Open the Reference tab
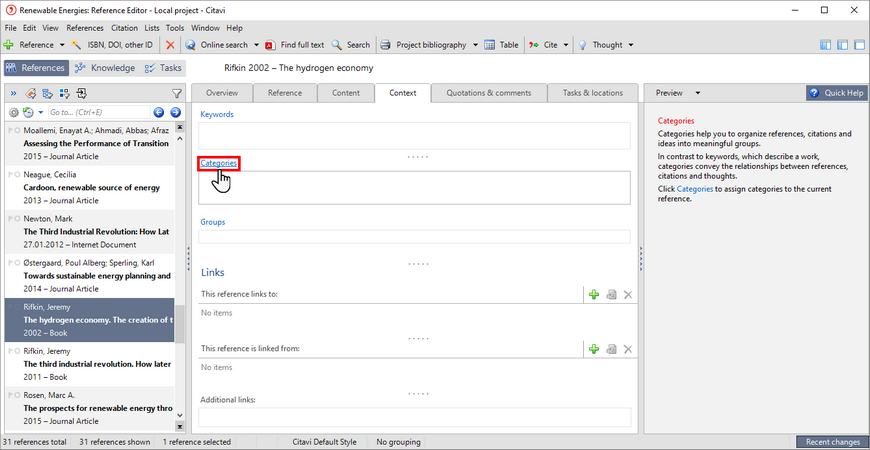This screenshot has height=450, width=870. pos(285,93)
